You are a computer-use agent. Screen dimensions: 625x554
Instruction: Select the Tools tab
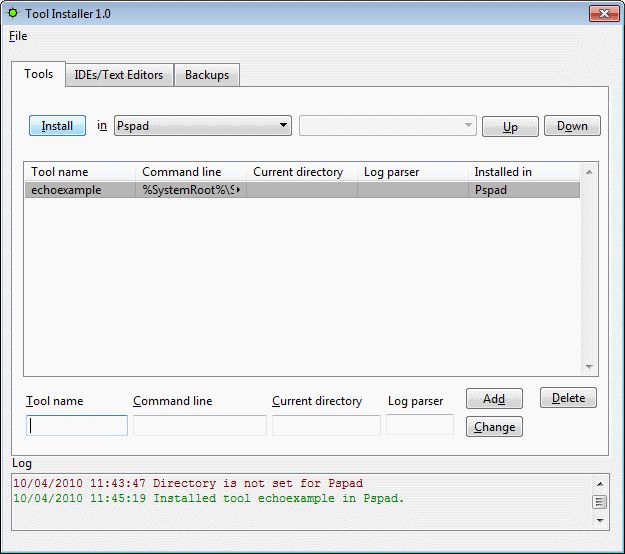(39, 74)
